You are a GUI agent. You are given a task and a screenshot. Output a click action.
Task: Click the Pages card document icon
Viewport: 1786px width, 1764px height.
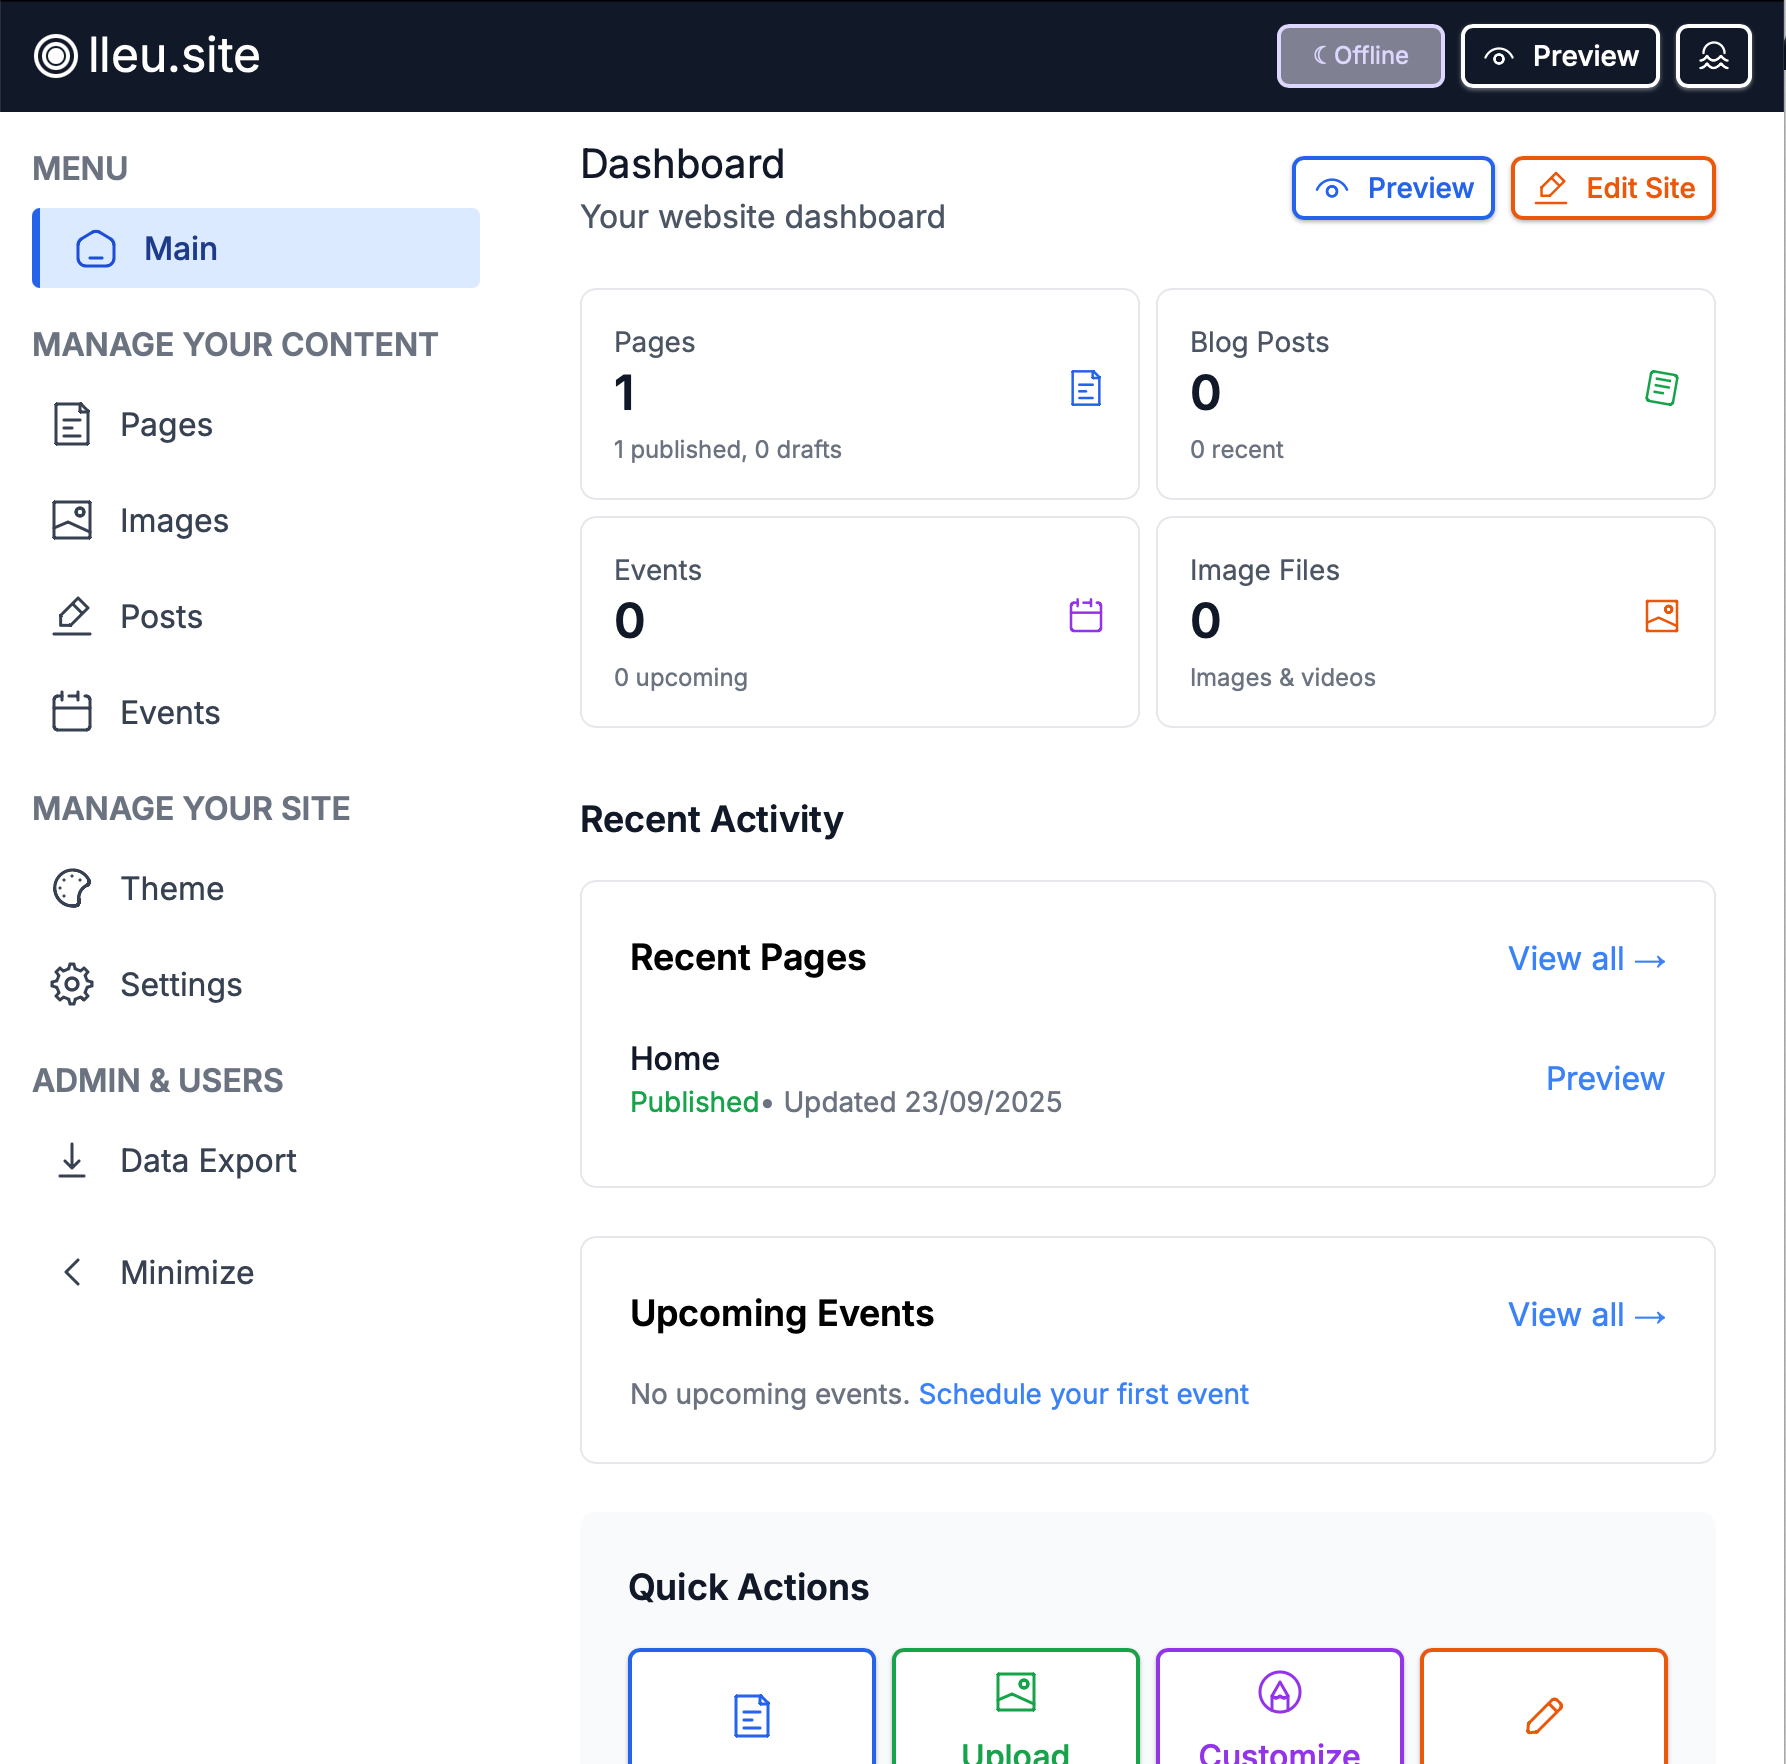tap(1085, 388)
